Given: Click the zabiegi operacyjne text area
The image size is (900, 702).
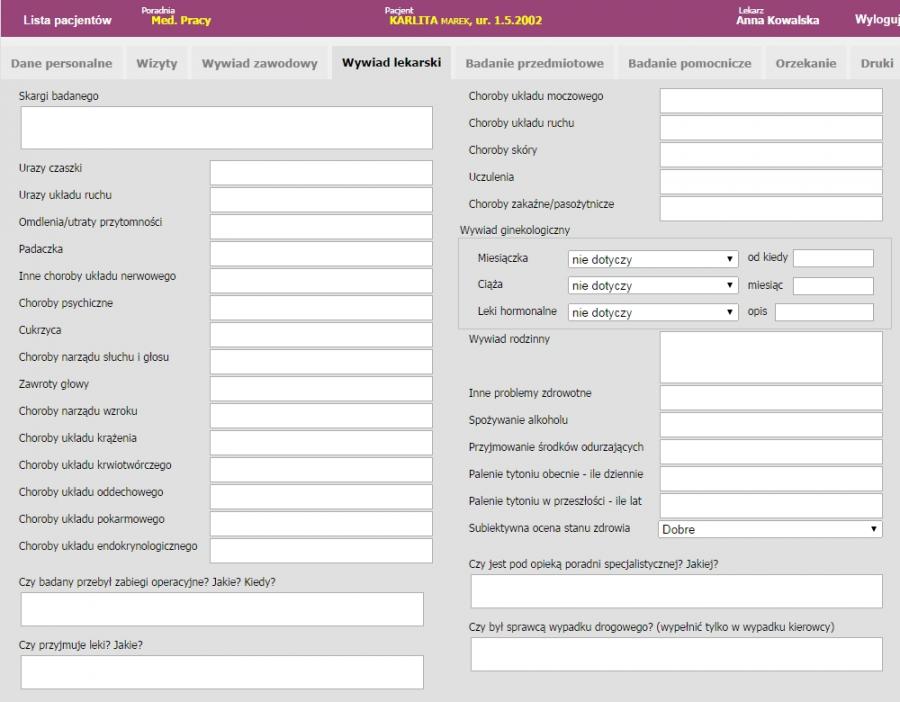Looking at the screenshot, I should 222,609.
